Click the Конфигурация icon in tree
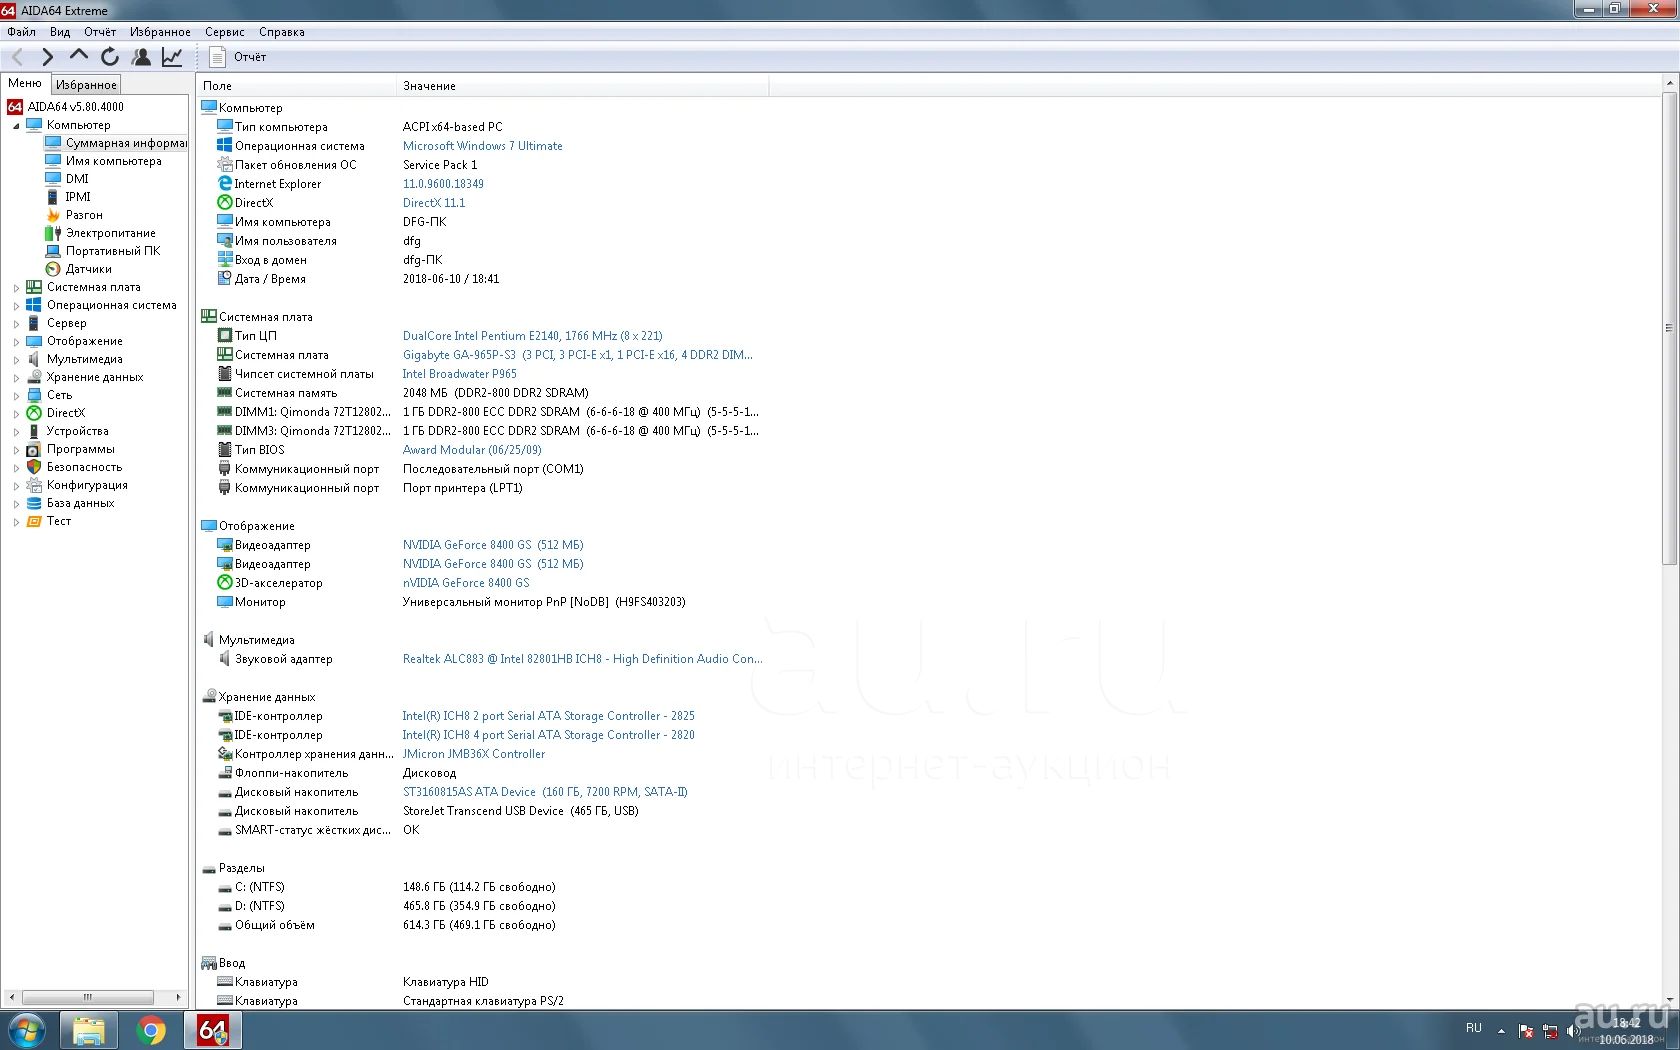The image size is (1680, 1050). pos(34,485)
